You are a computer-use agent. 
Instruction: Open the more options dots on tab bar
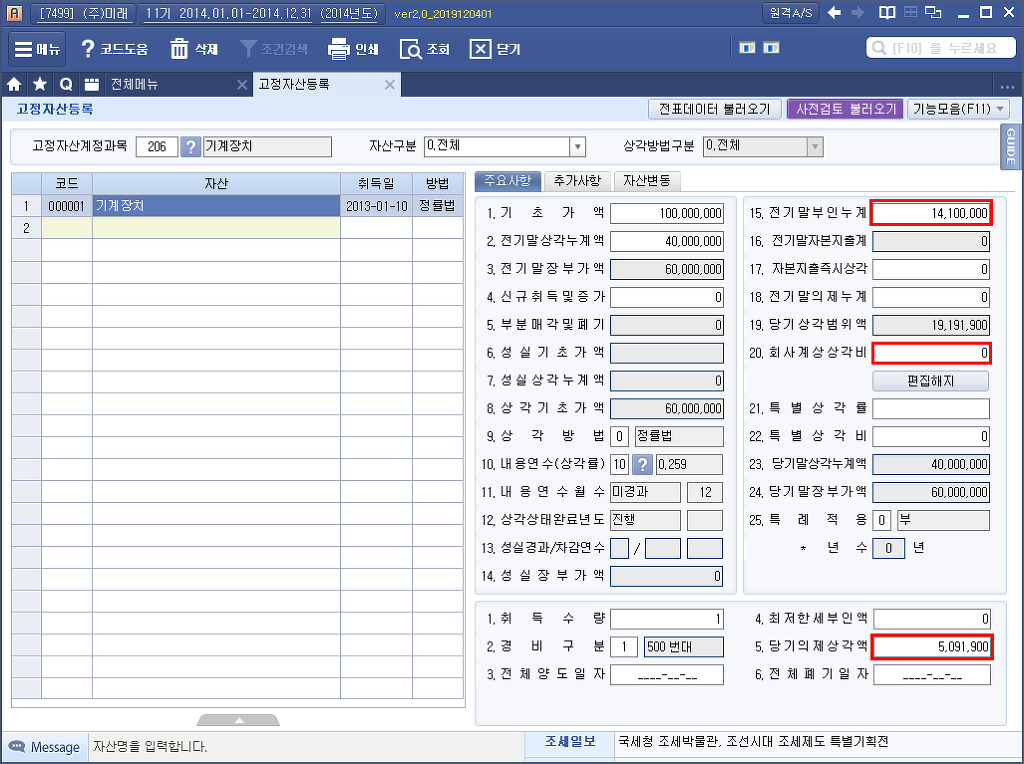coord(1006,86)
